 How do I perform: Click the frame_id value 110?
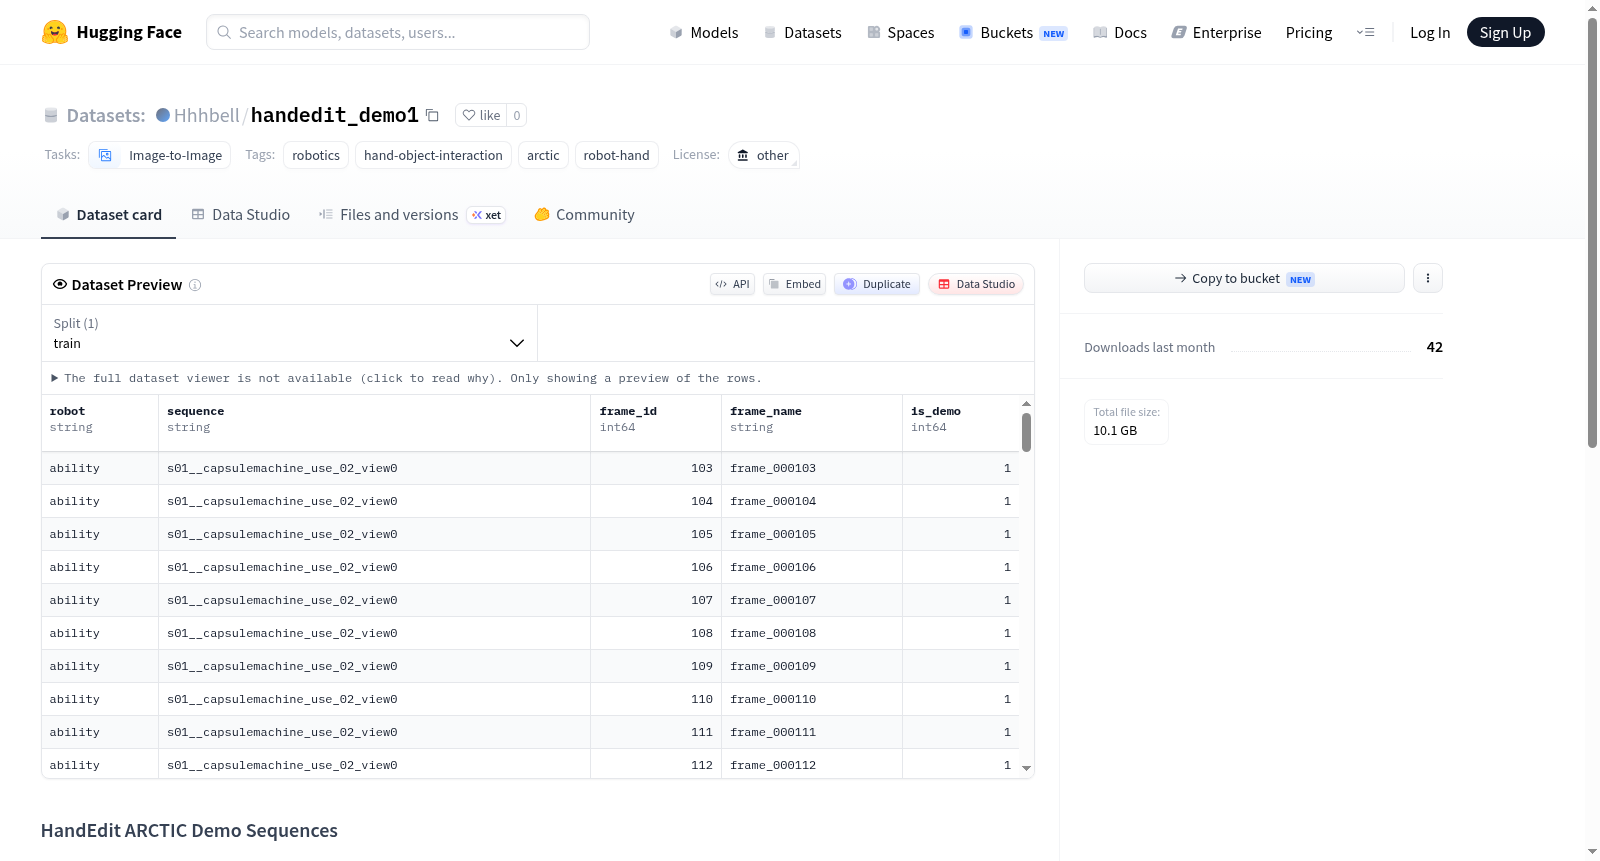(702, 699)
